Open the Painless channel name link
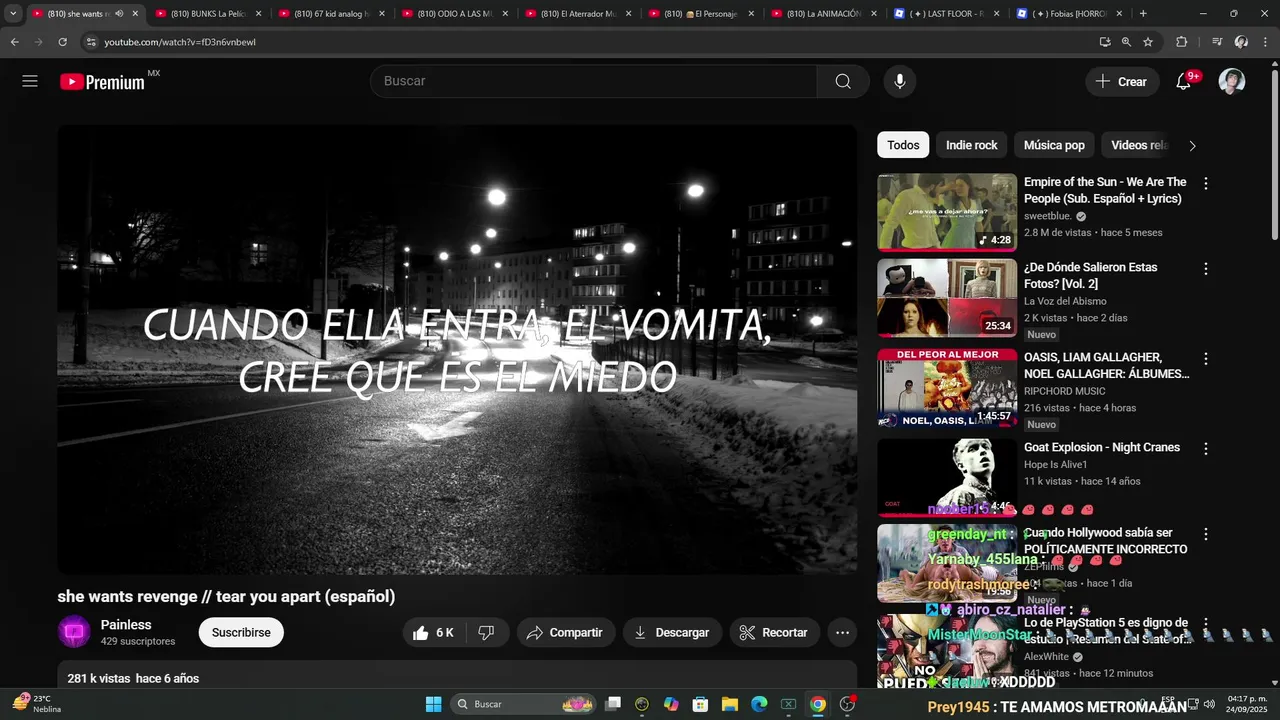The height and width of the screenshot is (720, 1280). [126, 625]
